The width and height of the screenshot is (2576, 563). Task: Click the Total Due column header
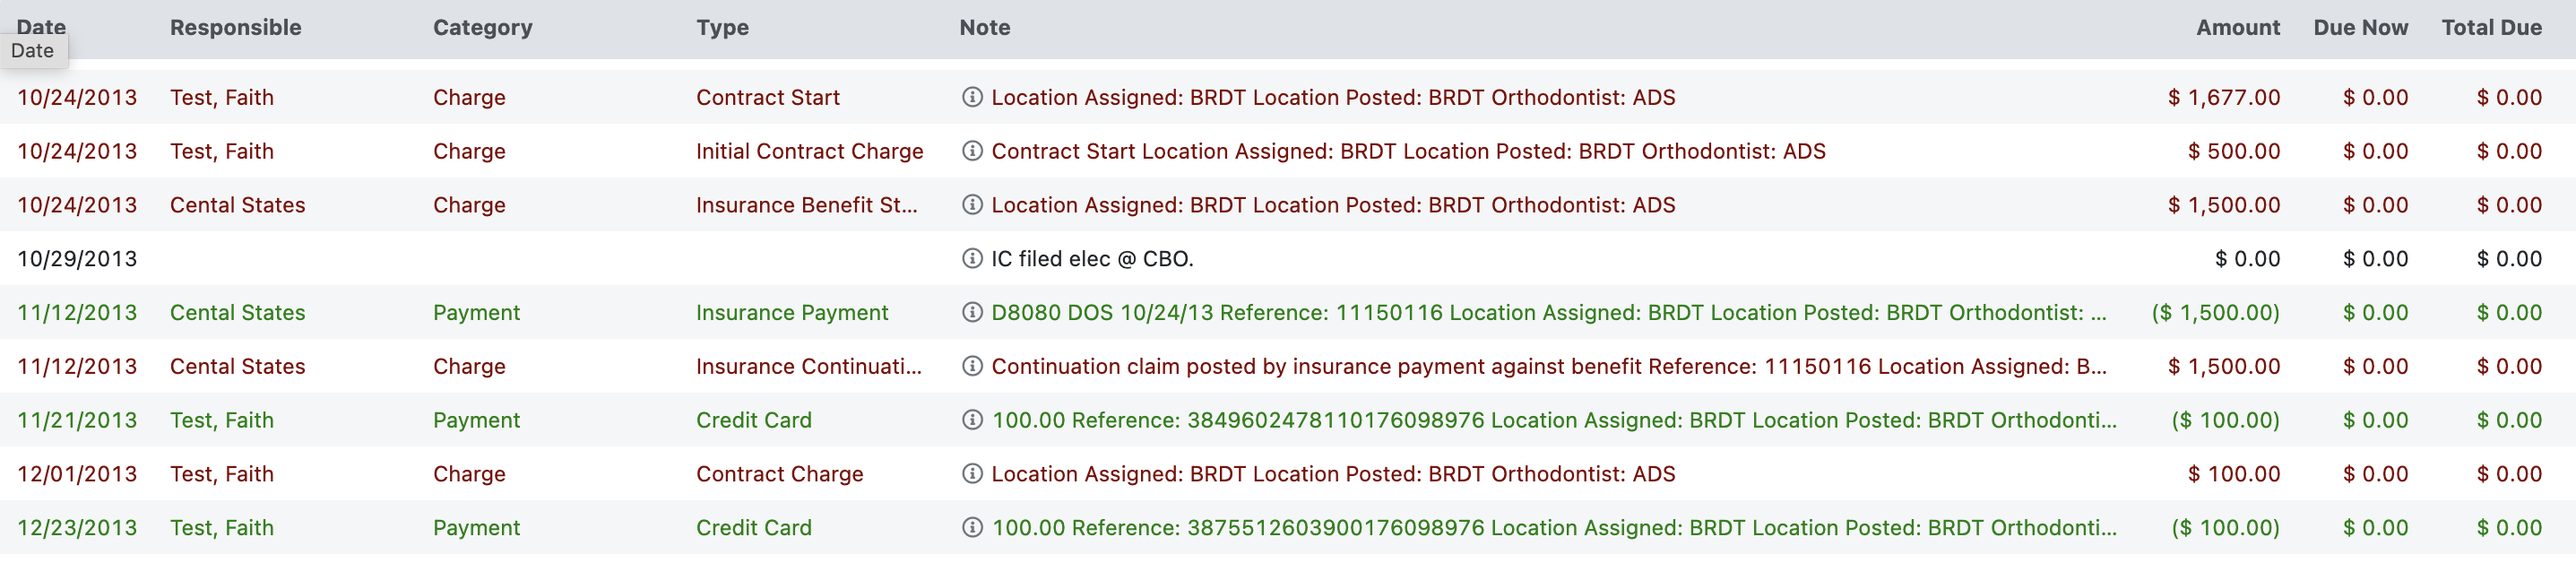pos(2490,28)
